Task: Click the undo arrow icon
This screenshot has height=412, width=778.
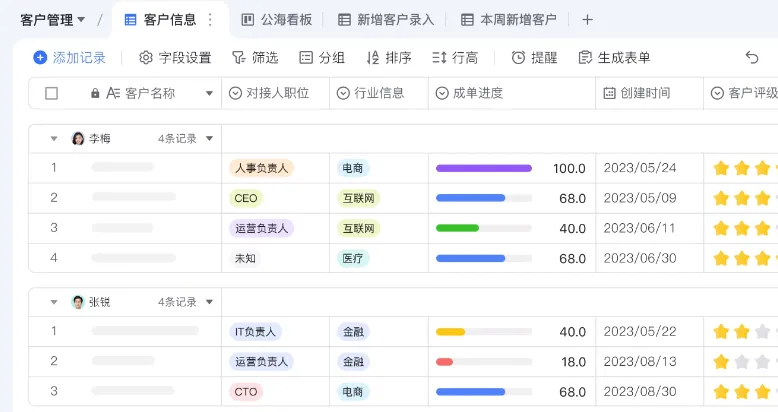Action: pos(752,58)
